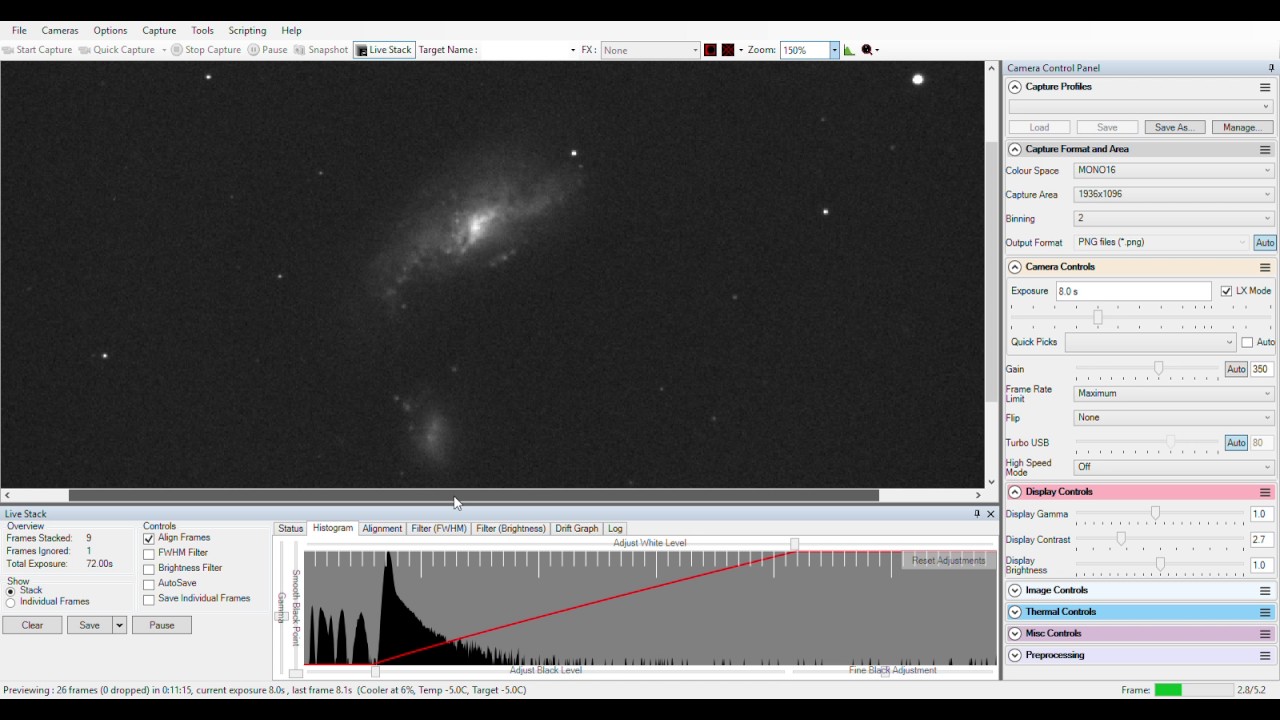Open the Thermal Controls hamburger menu
The height and width of the screenshot is (720, 1280).
1265,613
